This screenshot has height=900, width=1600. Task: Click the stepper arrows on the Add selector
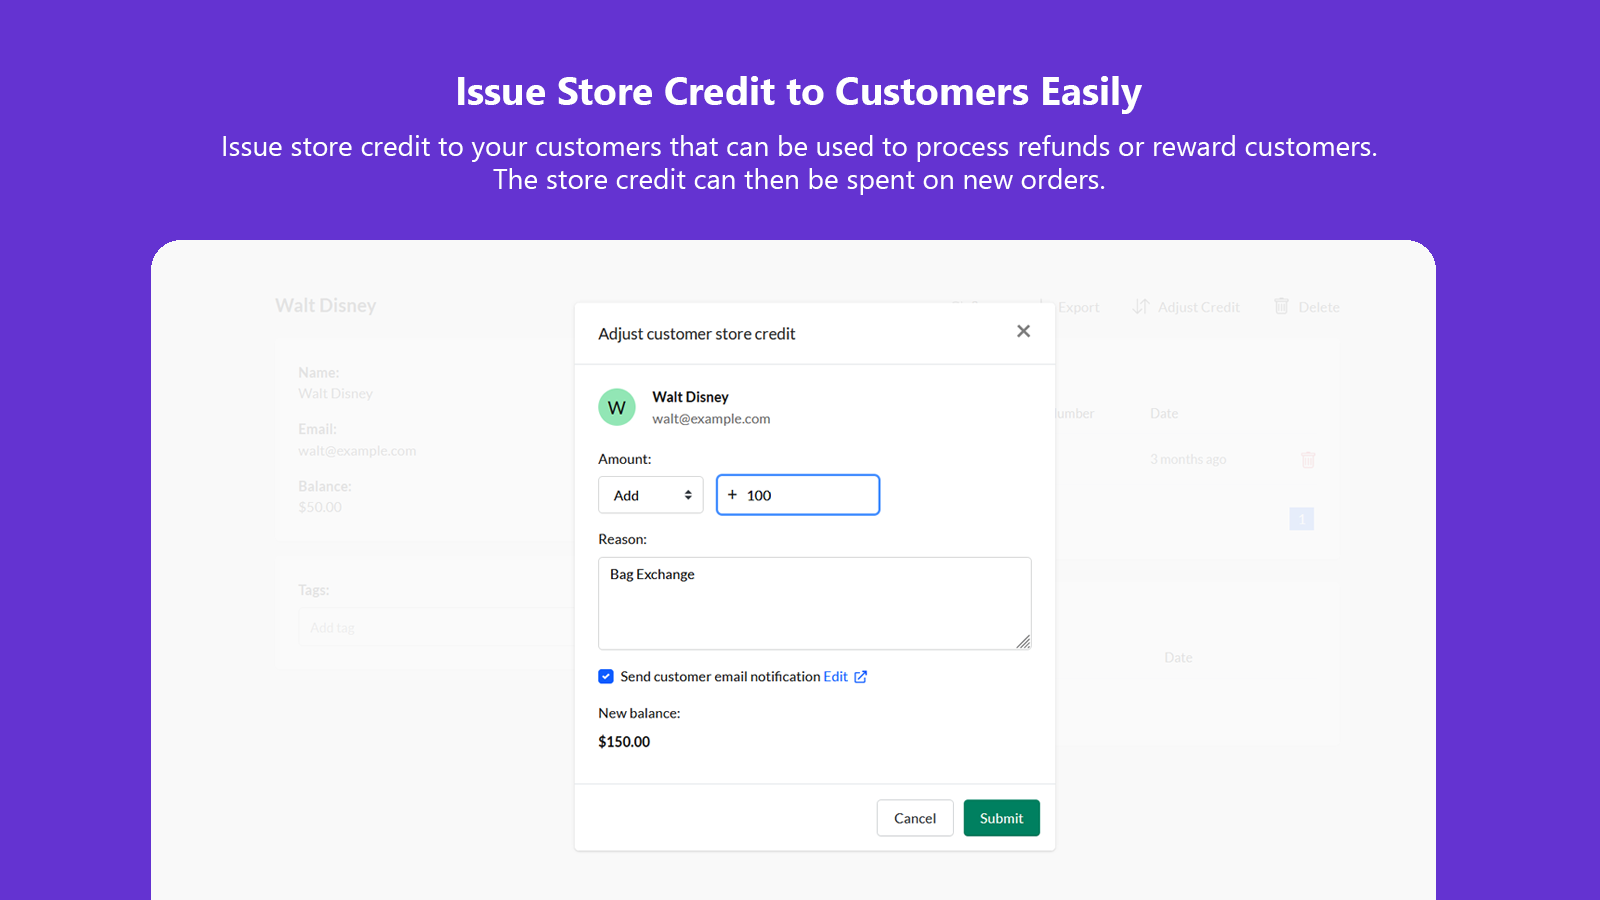[x=688, y=494]
